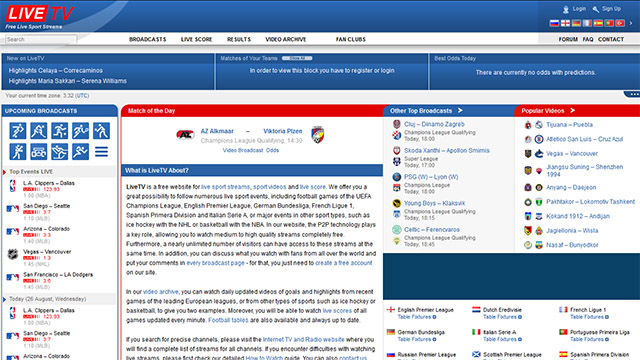Expand Other Top Broadcasts arrow

460,111
